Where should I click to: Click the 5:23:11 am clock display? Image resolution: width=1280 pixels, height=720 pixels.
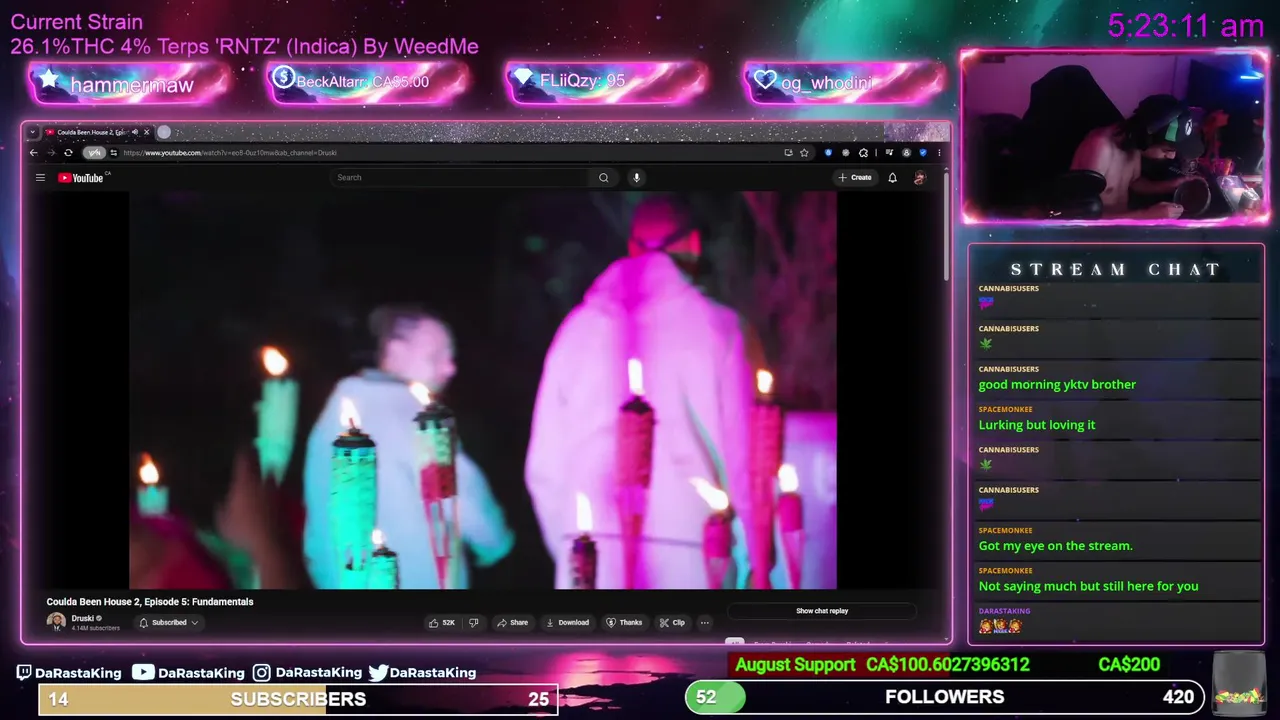(x=1186, y=25)
